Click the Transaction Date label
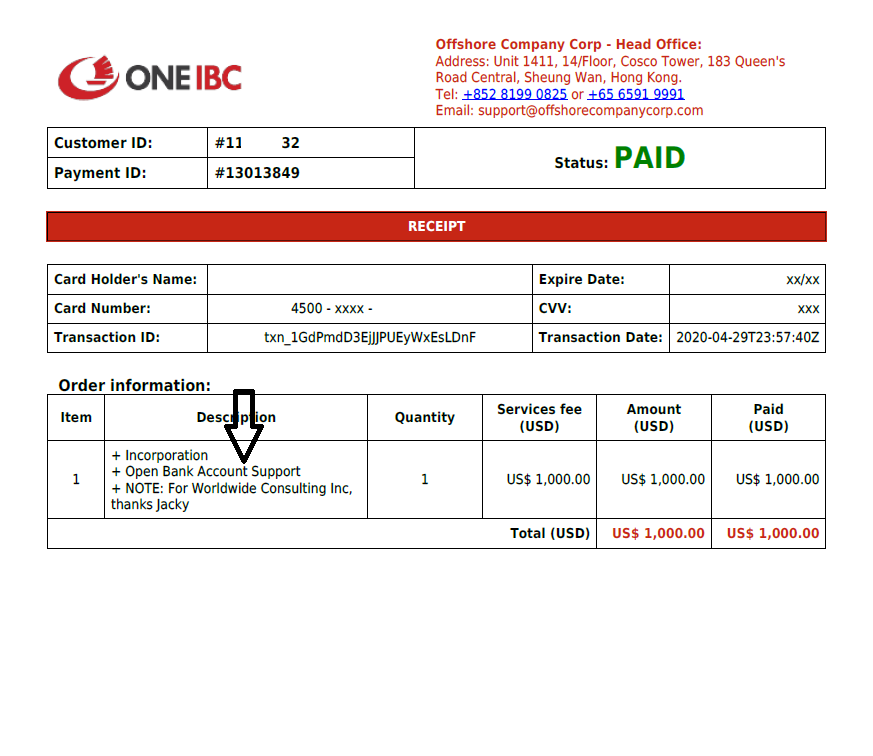 600,338
